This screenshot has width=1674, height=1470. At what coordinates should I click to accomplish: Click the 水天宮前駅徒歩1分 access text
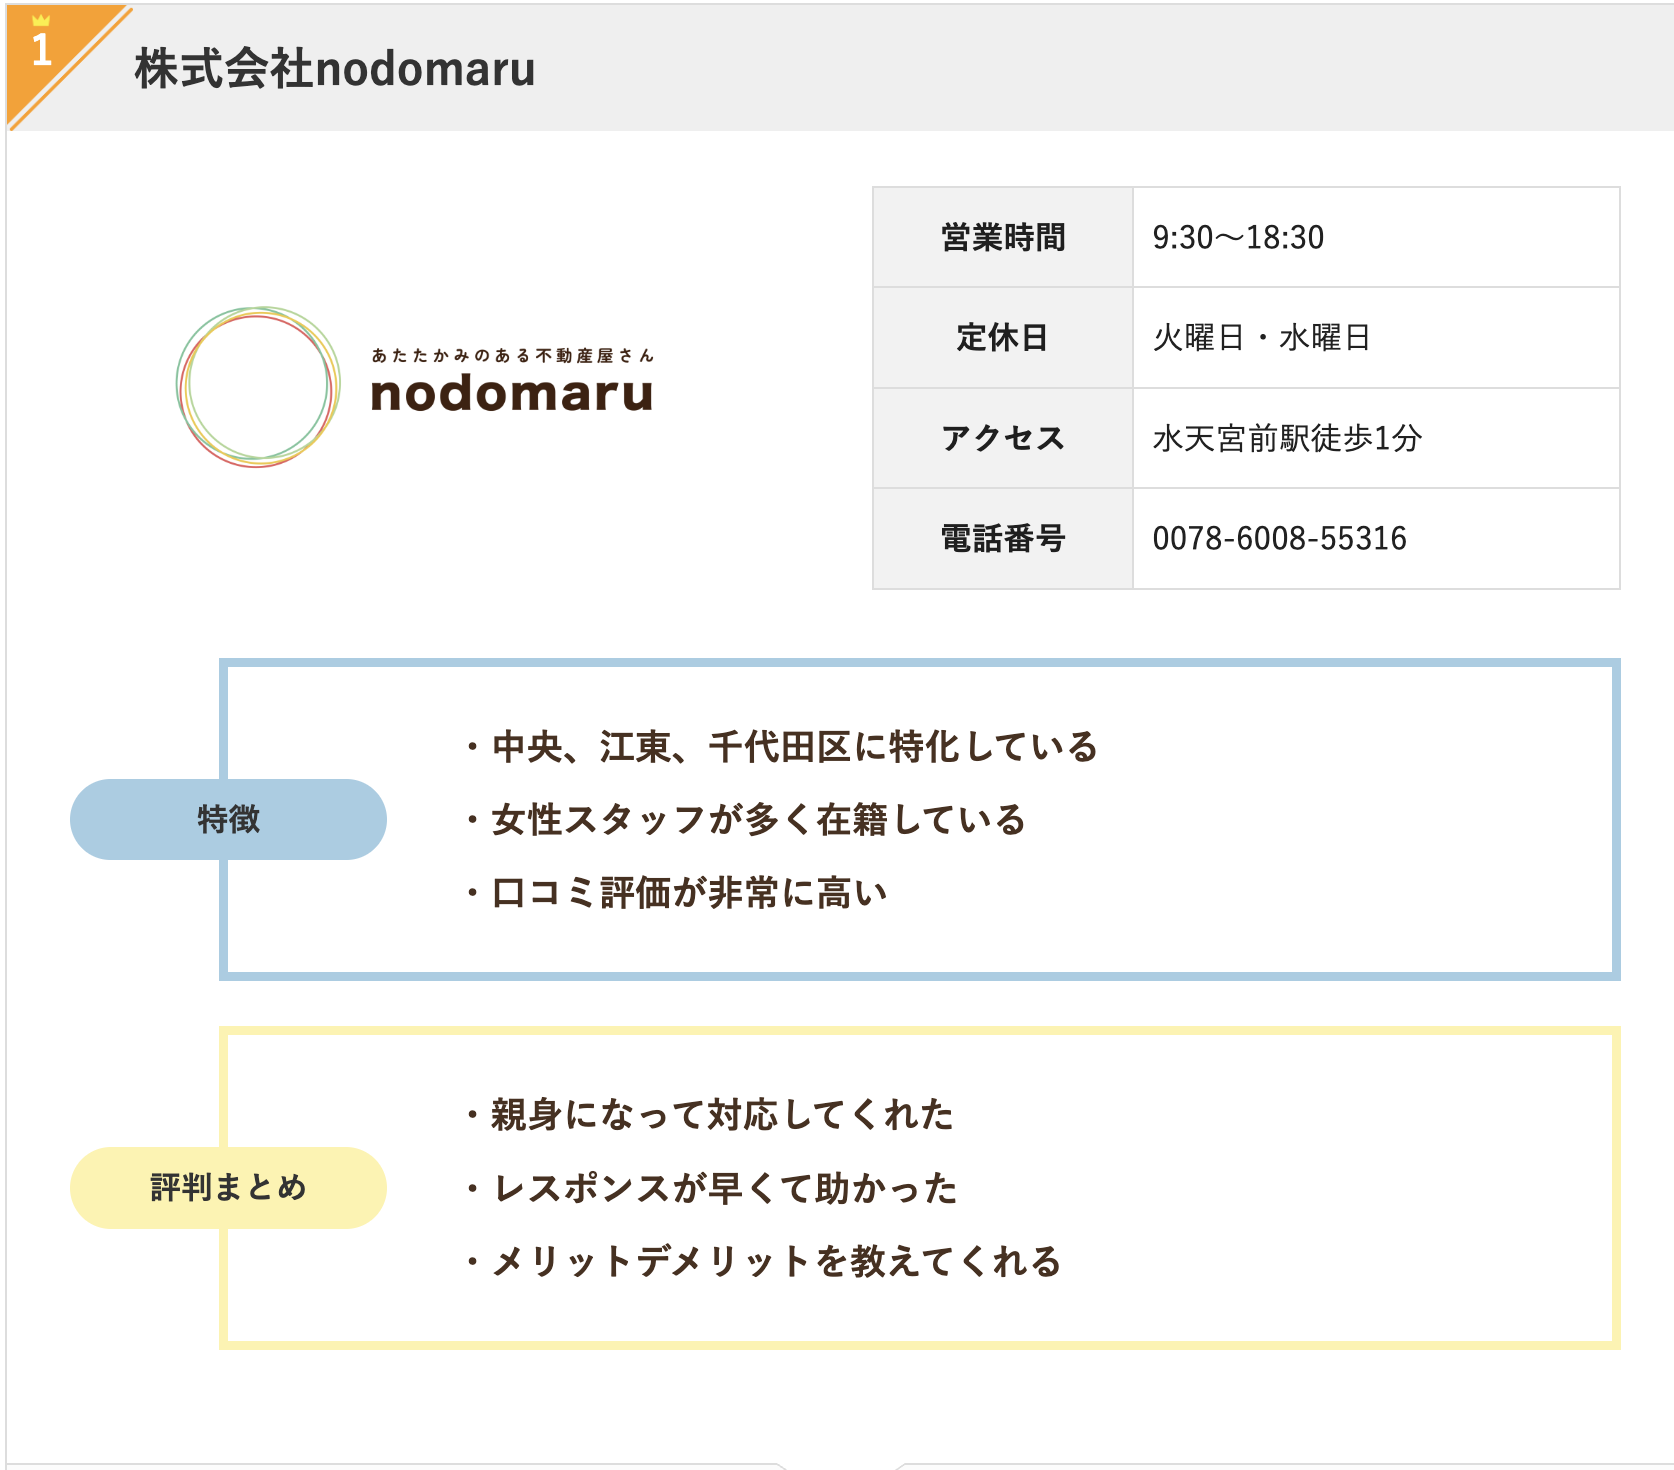(x=1287, y=438)
